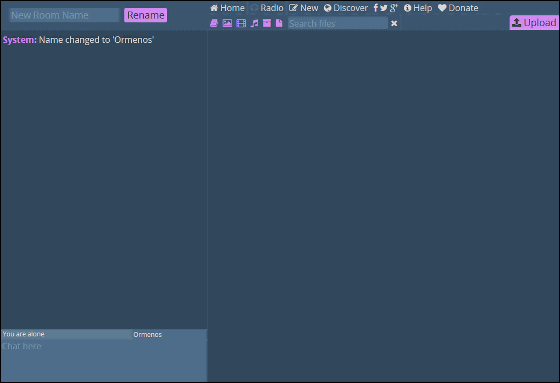Screen dimensions: 560x383
Task: Open the Twitter bird icon link
Action: tap(384, 8)
